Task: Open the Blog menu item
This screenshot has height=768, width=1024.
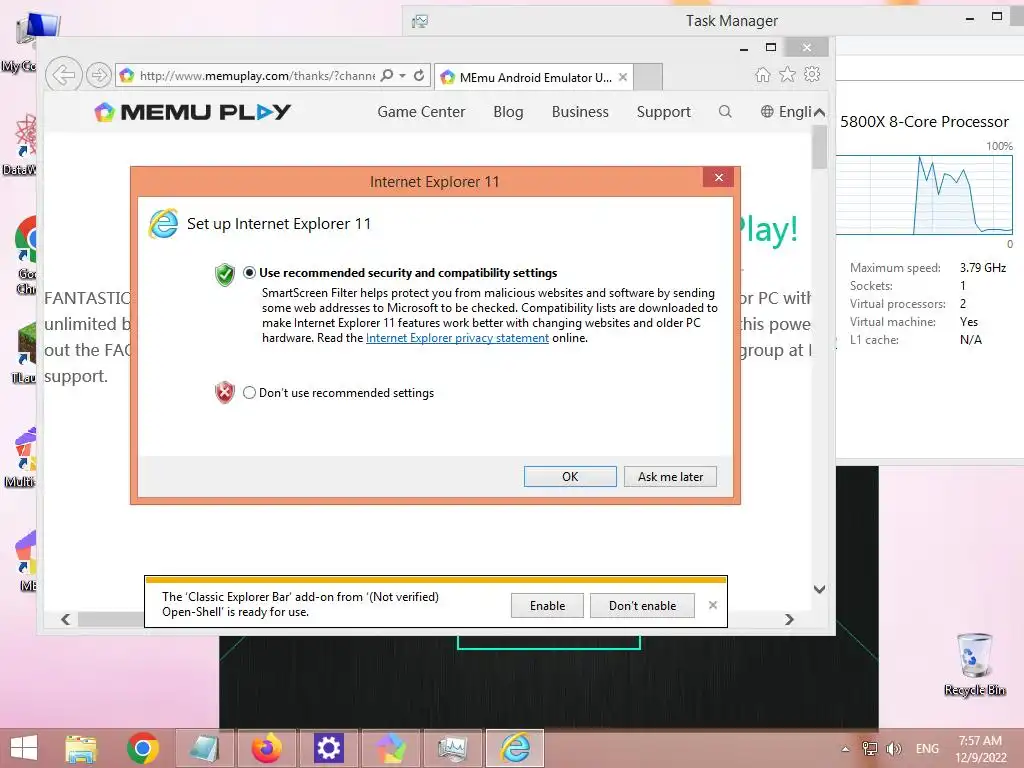Action: pyautogui.click(x=508, y=112)
